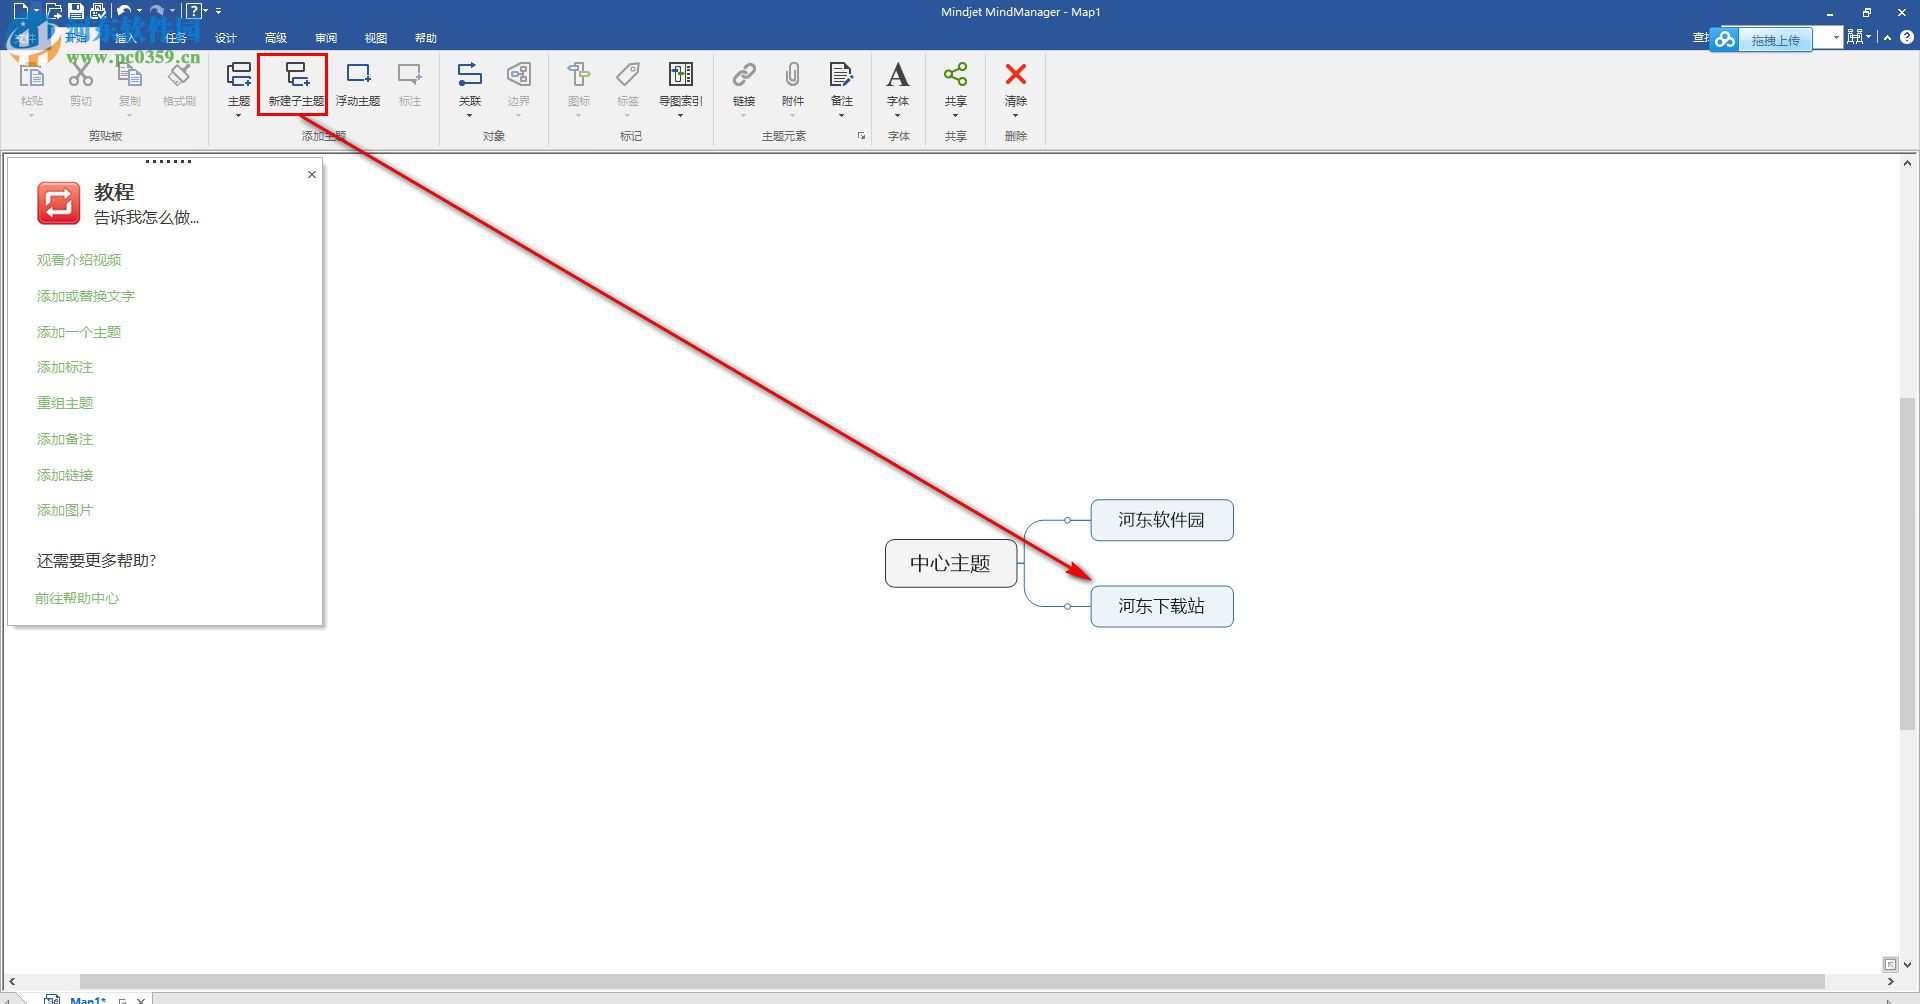The width and height of the screenshot is (1920, 1004).
Task: Click the Attachment (附件) paperclip icon
Action: (793, 75)
